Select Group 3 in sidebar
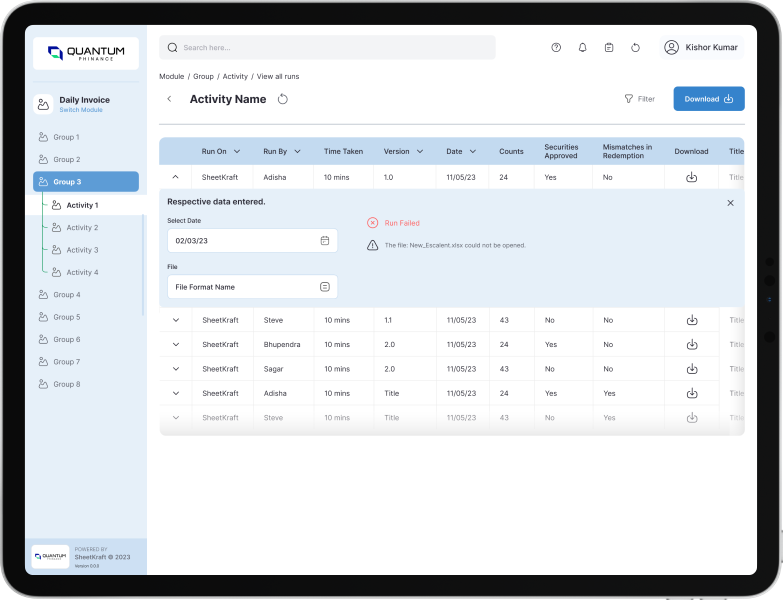This screenshot has width=783, height=600. coord(86,182)
